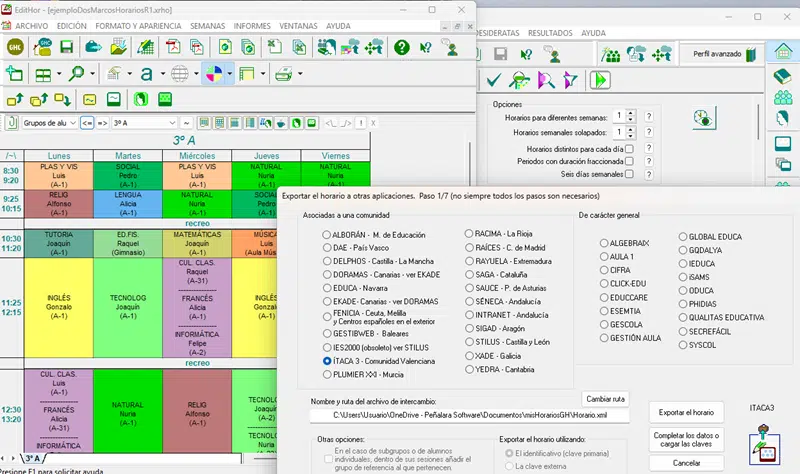Select the SÉNECA - Andalucía radio option
The width and height of the screenshot is (800, 474).
469,302
